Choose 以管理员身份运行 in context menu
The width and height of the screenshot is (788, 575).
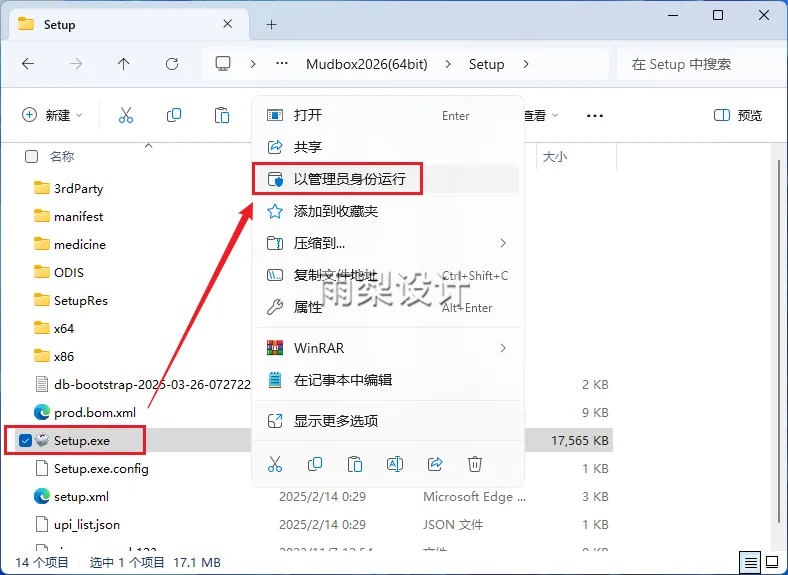click(387, 179)
